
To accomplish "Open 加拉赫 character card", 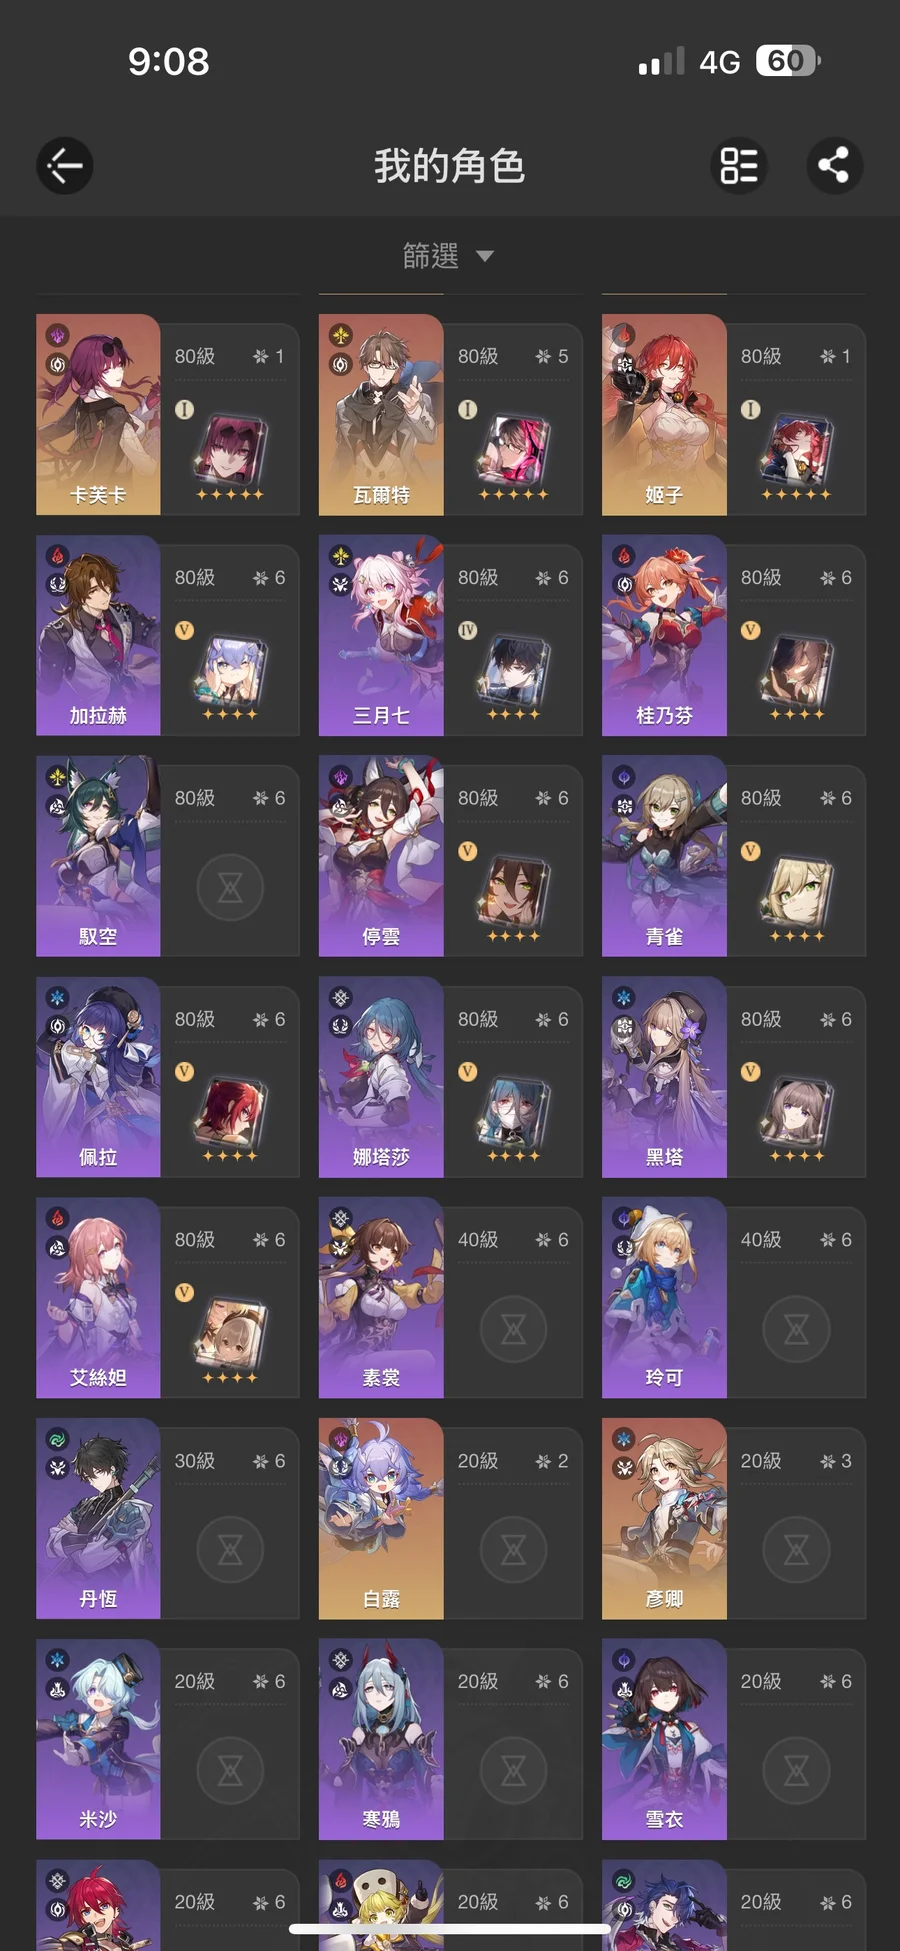I will click(168, 636).
